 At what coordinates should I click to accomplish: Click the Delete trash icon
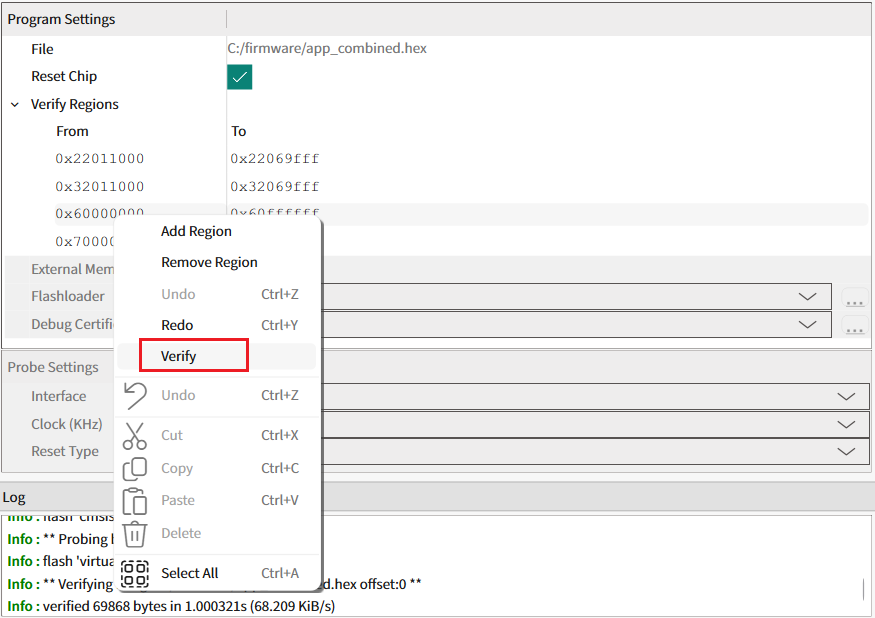pos(135,534)
